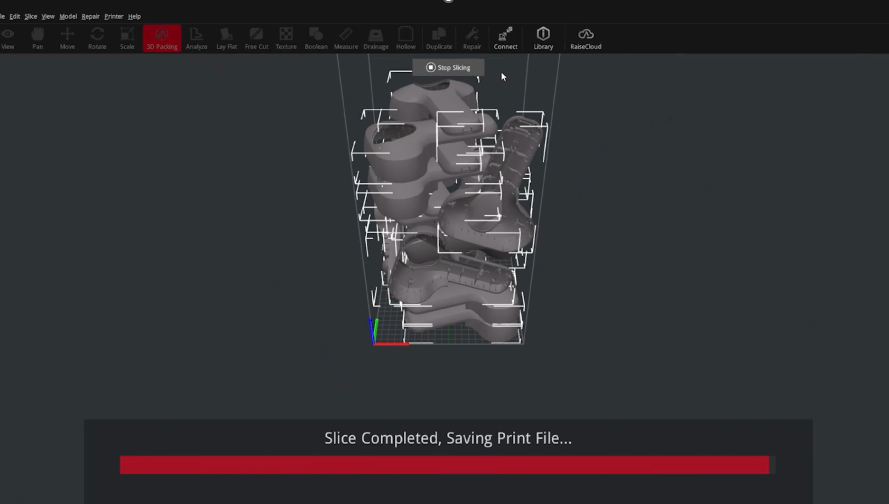Activate the Measure tool
The height and width of the screenshot is (504, 889).
tap(346, 39)
